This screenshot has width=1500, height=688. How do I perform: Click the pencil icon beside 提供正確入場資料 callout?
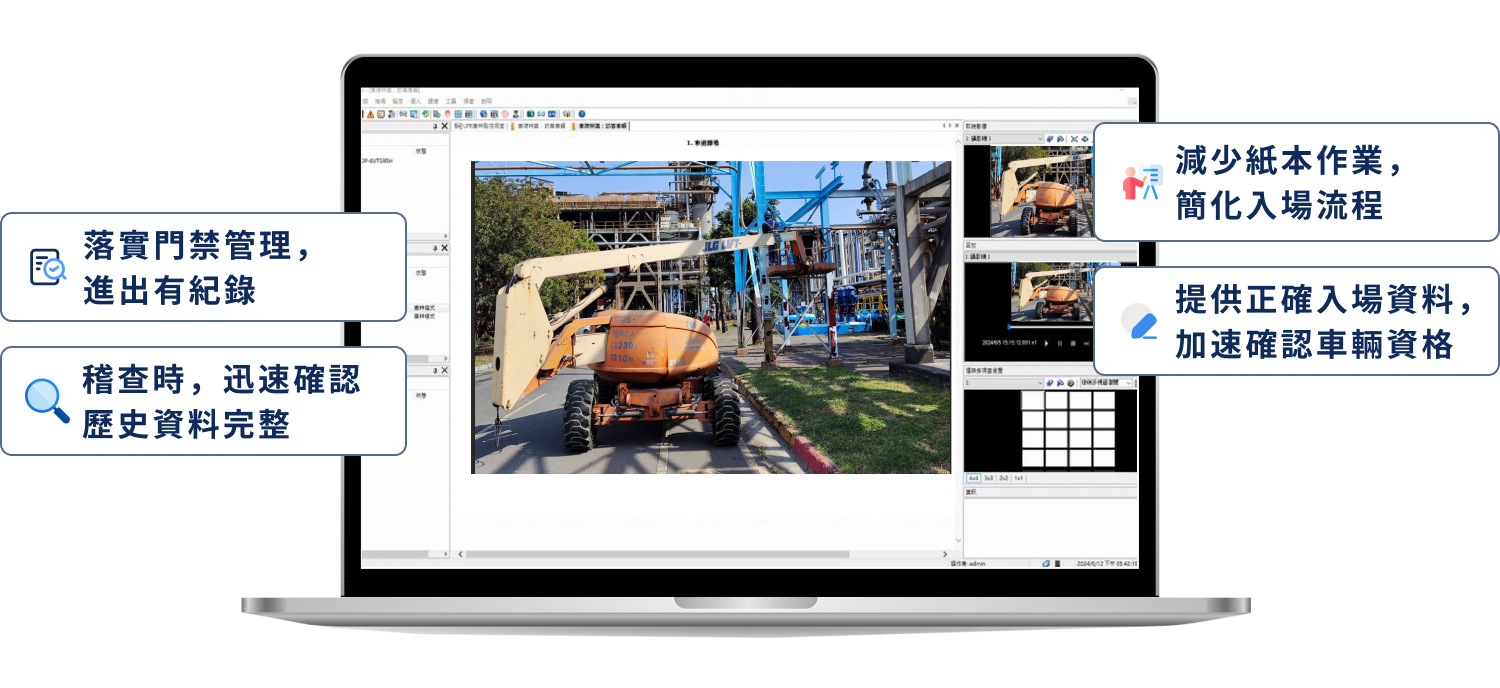click(x=1139, y=323)
